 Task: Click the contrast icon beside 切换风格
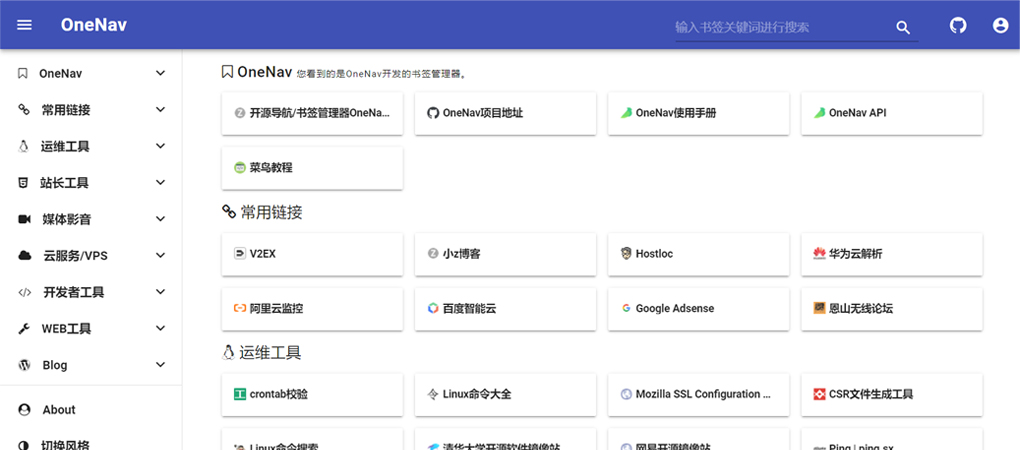(x=24, y=445)
